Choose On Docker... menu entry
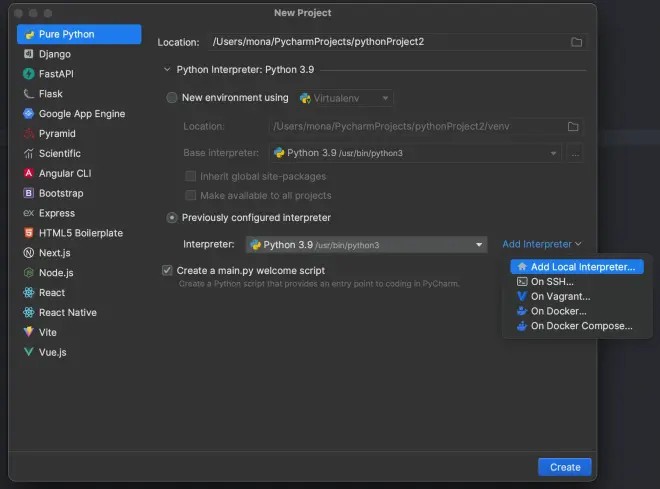 click(x=577, y=311)
